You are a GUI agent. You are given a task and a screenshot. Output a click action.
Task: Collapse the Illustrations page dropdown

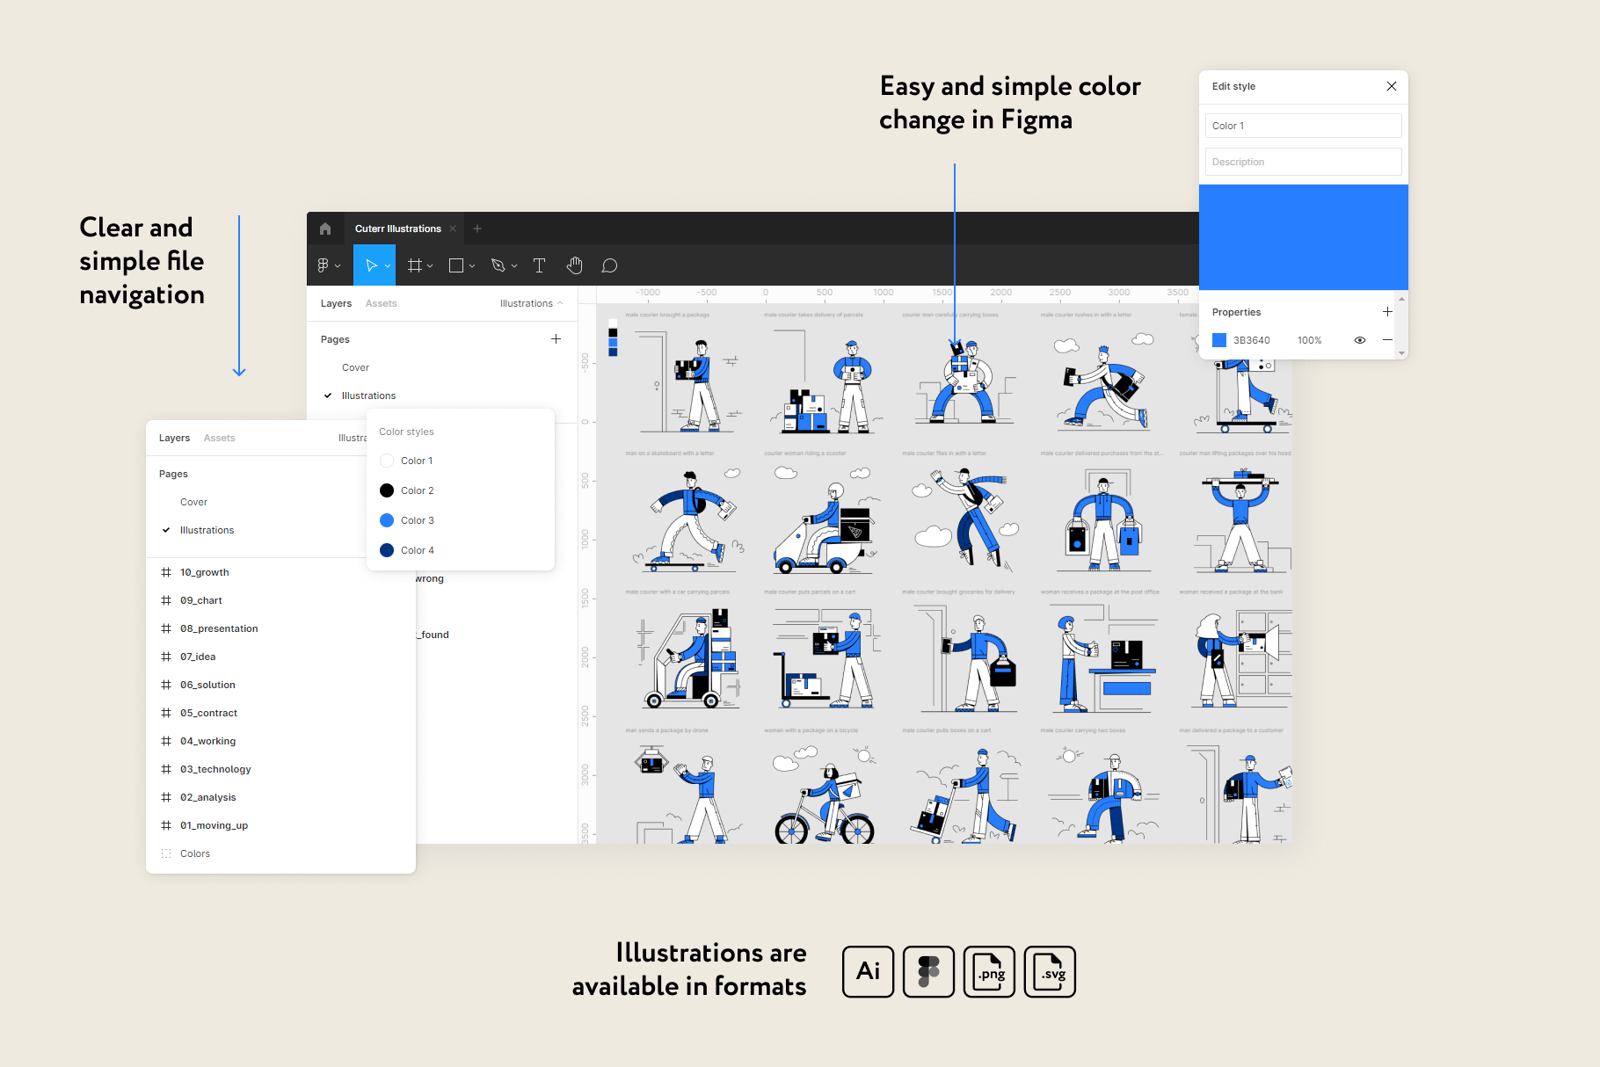click(x=531, y=303)
